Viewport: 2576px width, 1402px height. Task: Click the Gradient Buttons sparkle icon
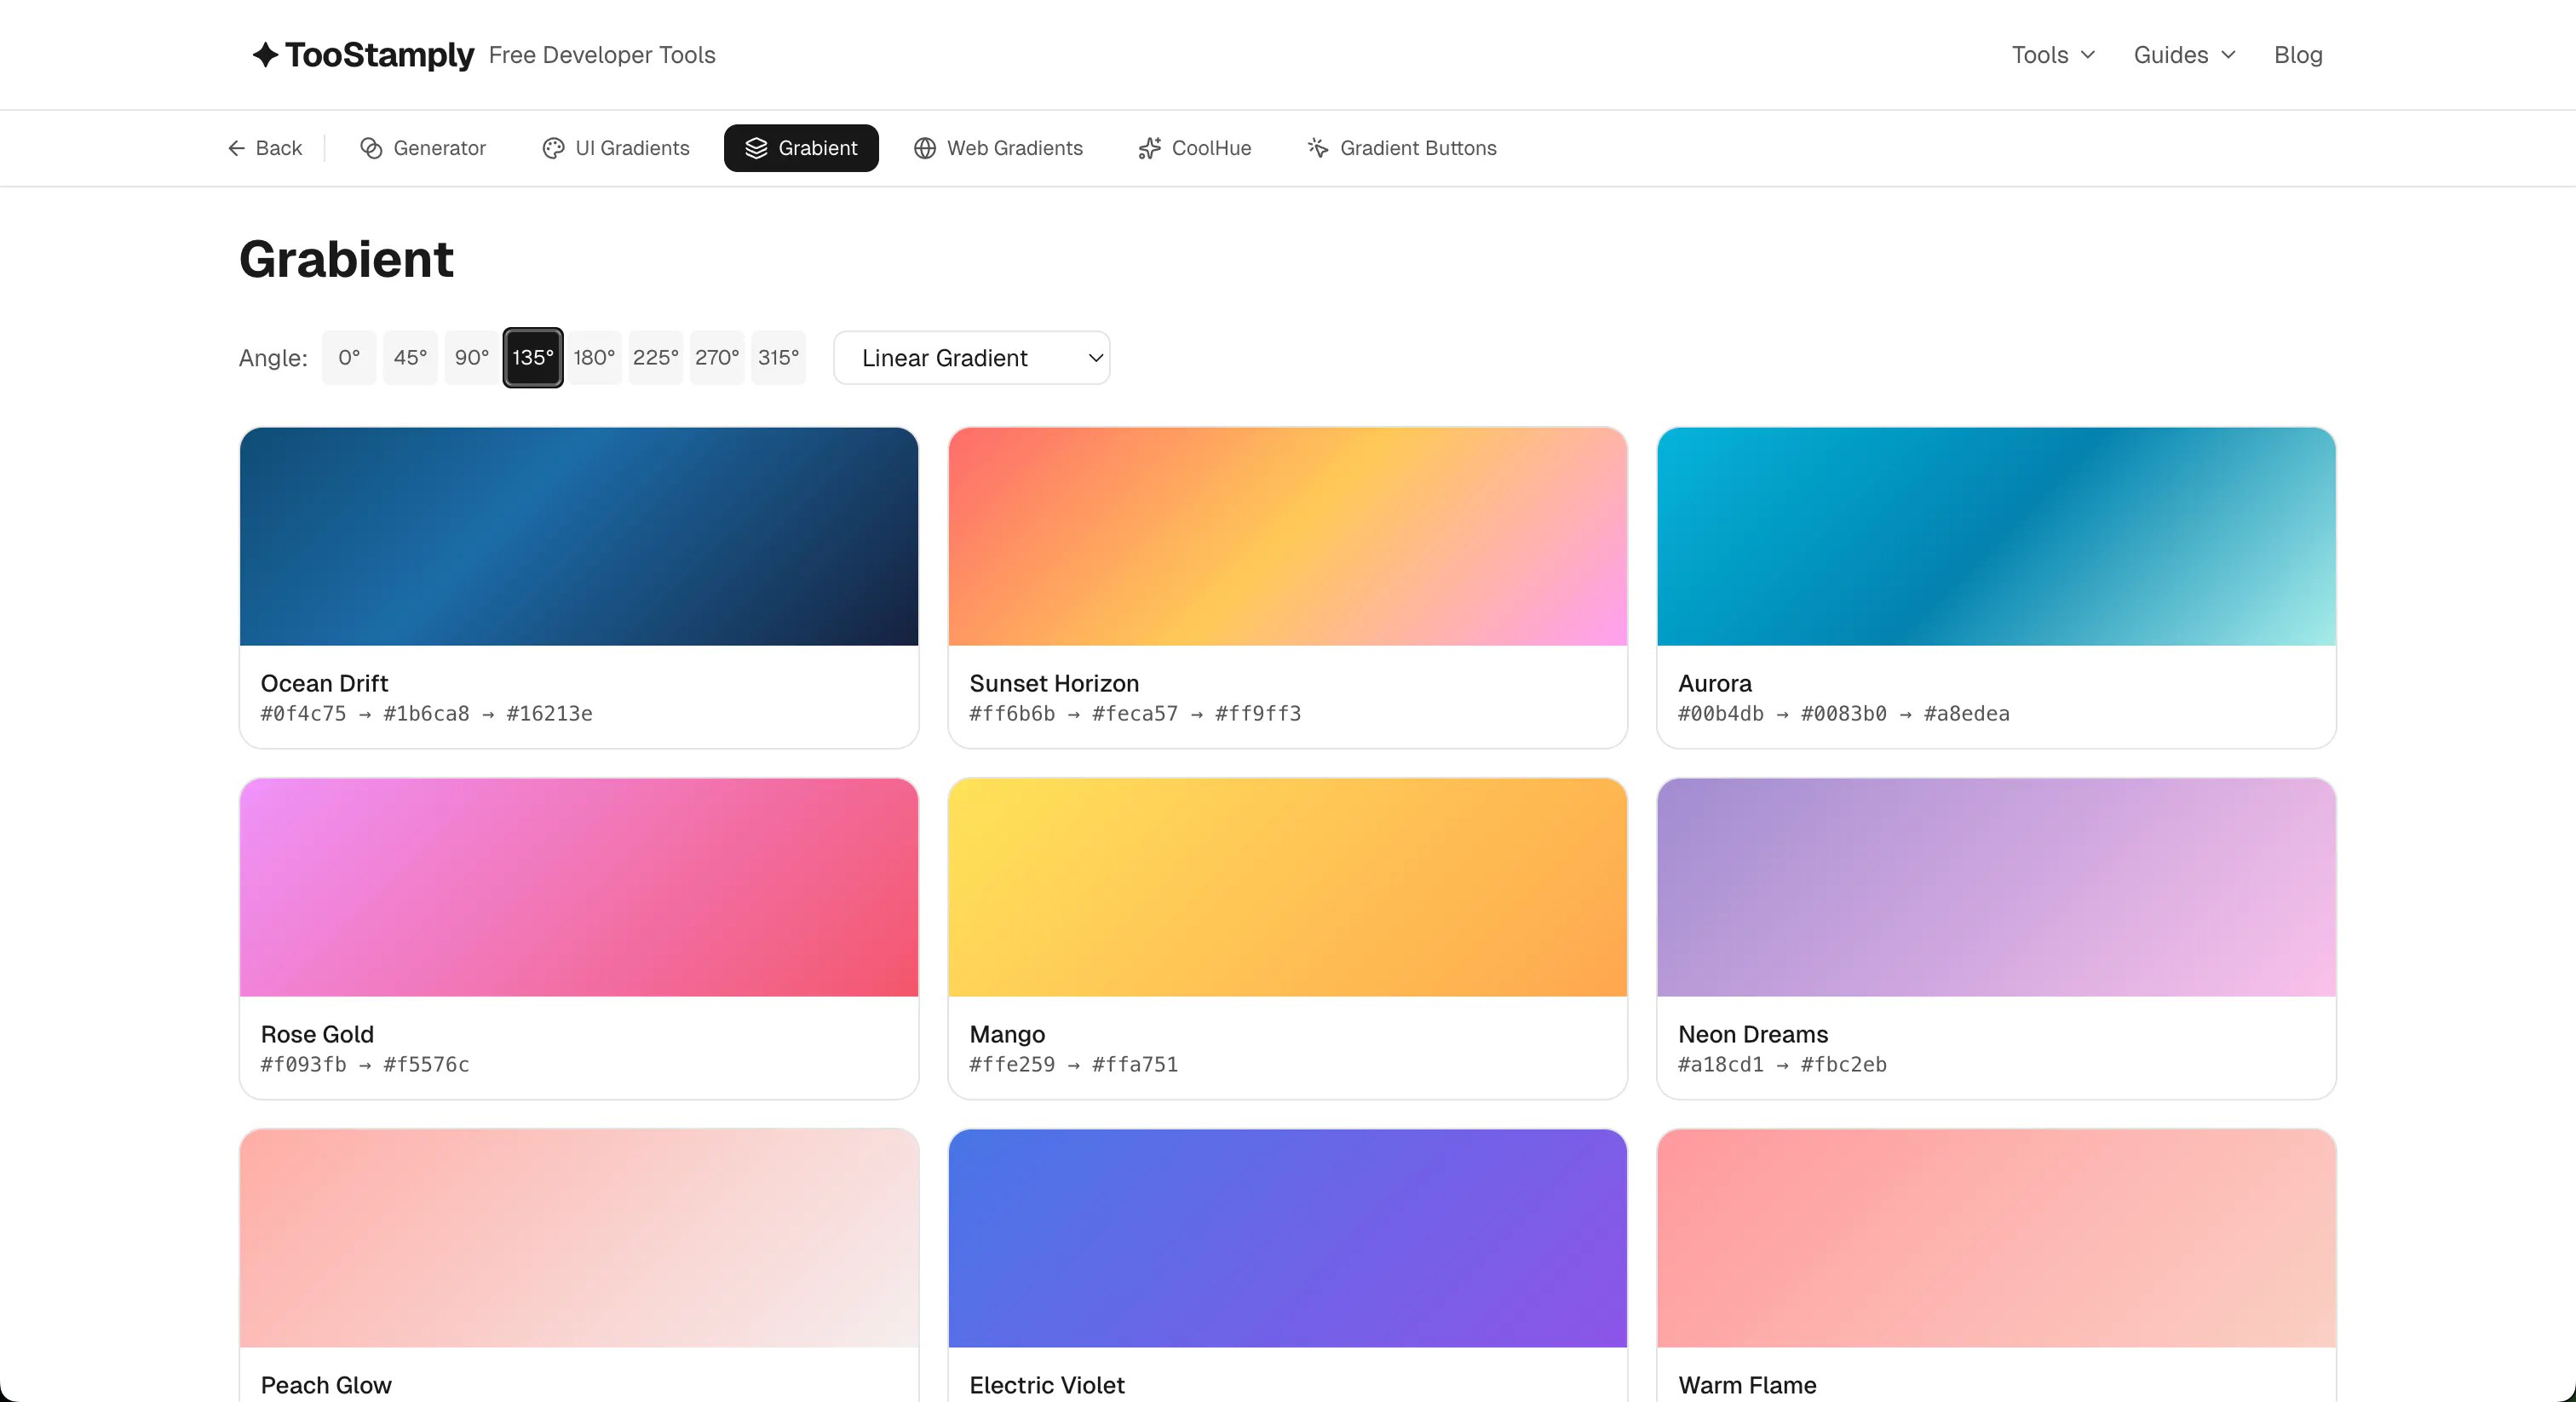pyautogui.click(x=1318, y=148)
